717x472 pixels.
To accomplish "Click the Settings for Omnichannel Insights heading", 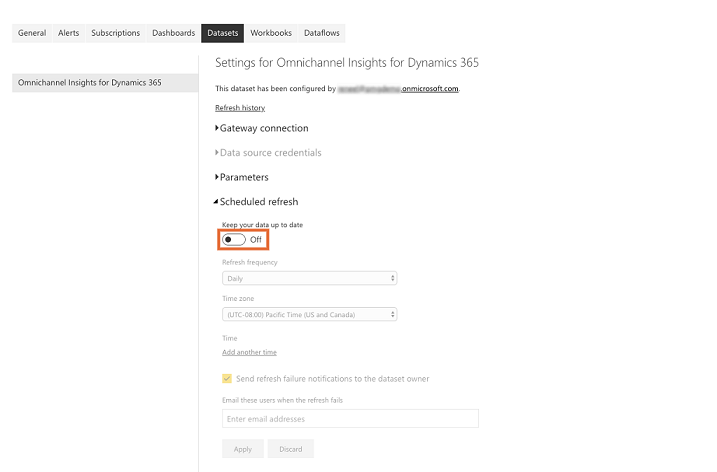I will coord(347,63).
